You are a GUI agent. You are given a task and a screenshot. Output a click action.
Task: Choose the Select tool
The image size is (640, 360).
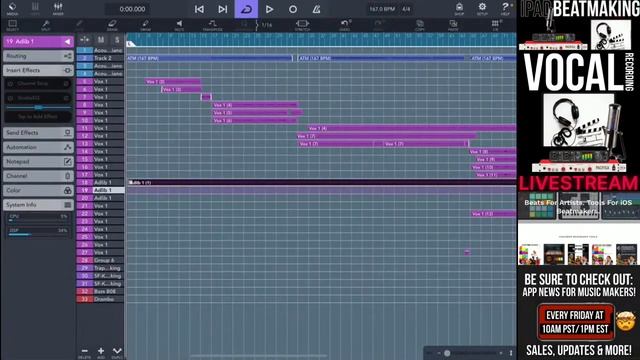(12, 25)
